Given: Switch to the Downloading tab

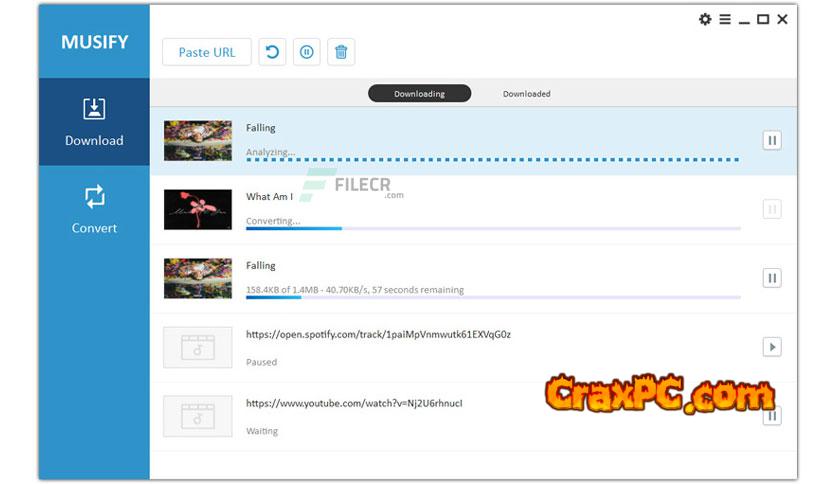Looking at the screenshot, I should tap(419, 94).
